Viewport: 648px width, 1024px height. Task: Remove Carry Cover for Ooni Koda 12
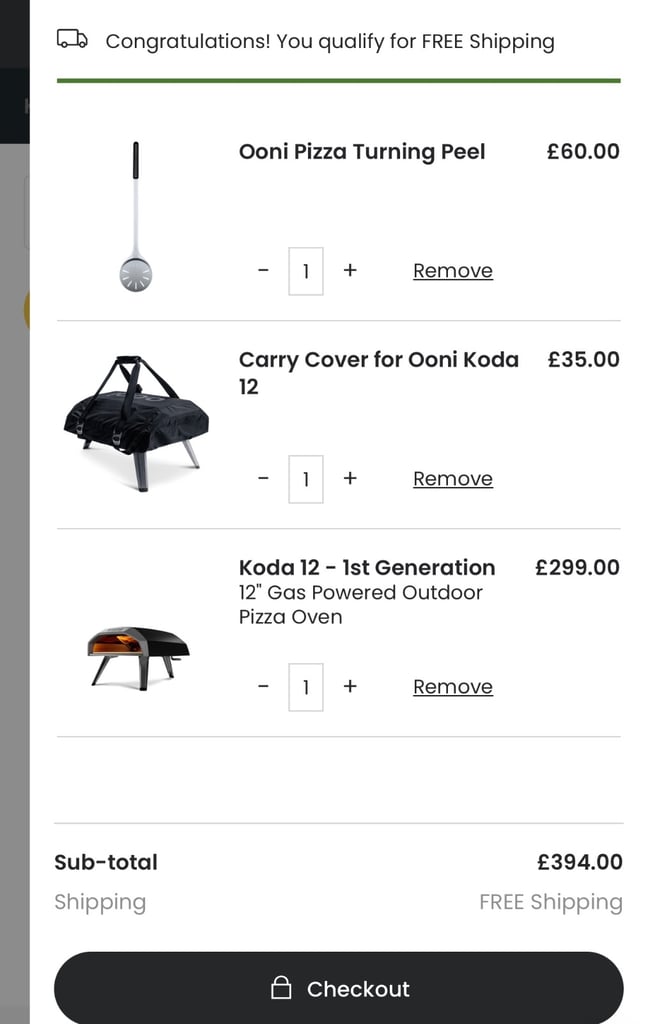pyautogui.click(x=453, y=479)
